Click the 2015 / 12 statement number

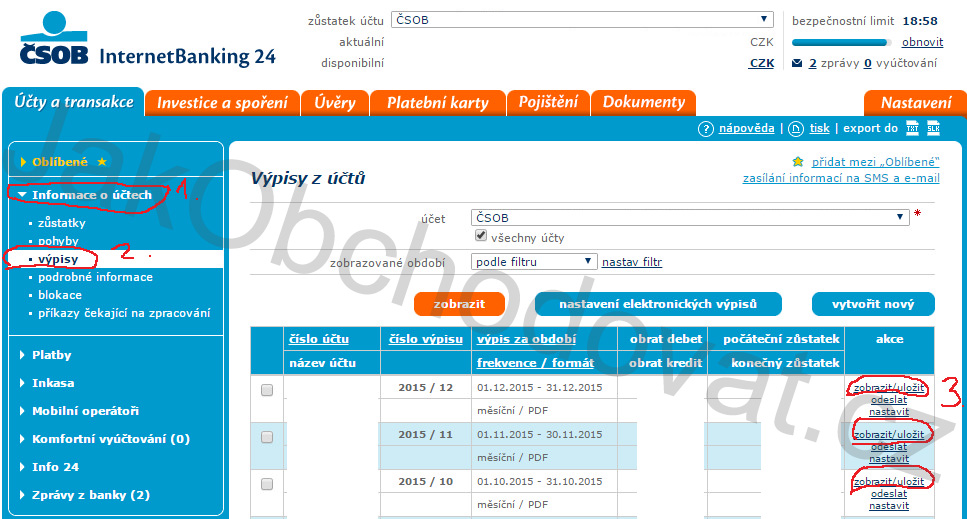pyautogui.click(x=426, y=388)
